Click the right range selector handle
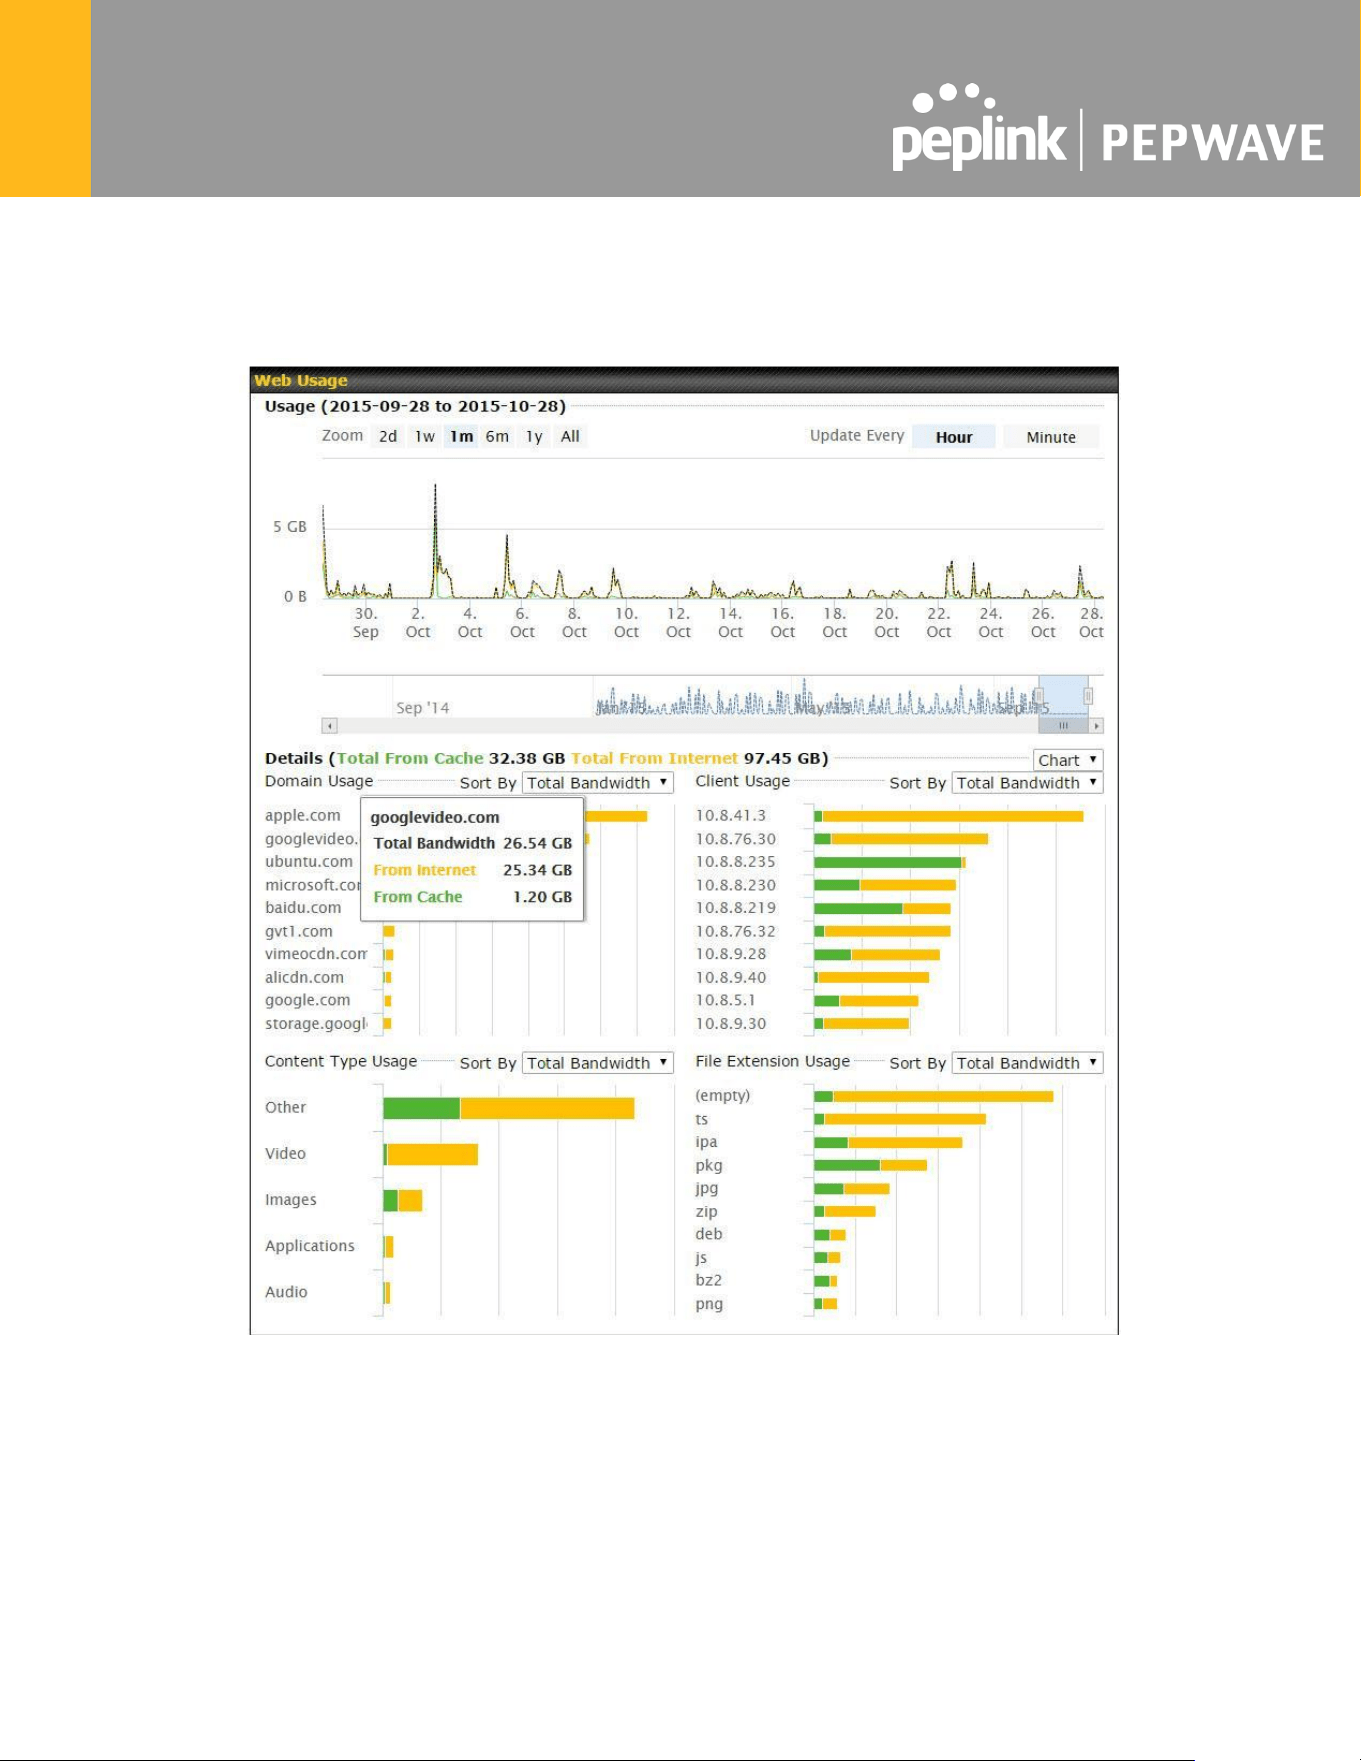The image size is (1361, 1761). (x=1088, y=696)
